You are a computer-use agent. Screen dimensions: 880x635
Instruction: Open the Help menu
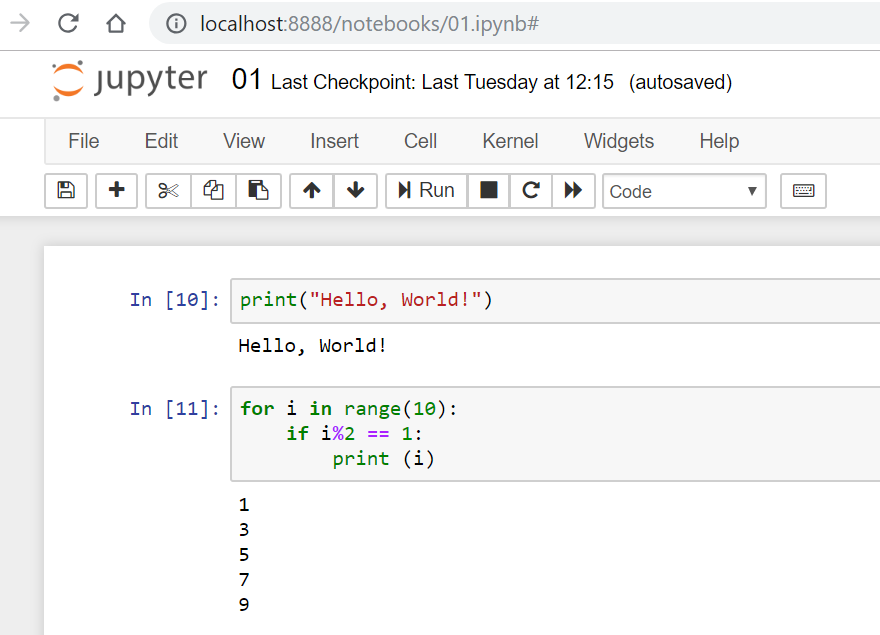pos(719,141)
